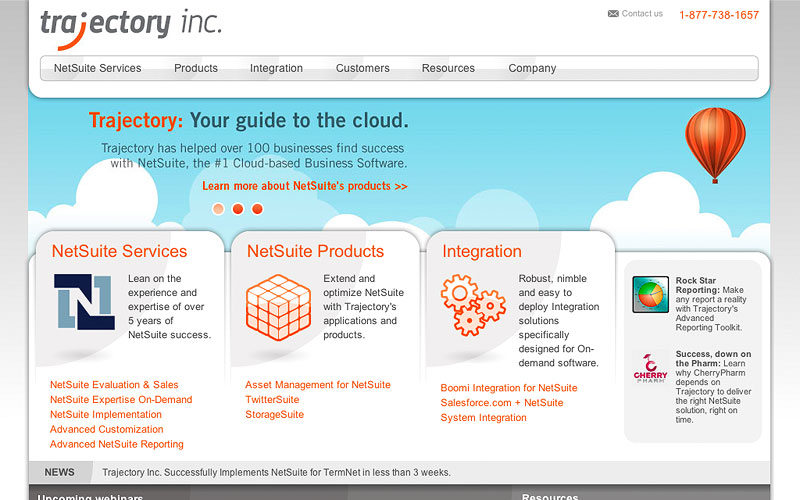
Task: Open the NetSuite Services menu
Action: click(x=97, y=68)
